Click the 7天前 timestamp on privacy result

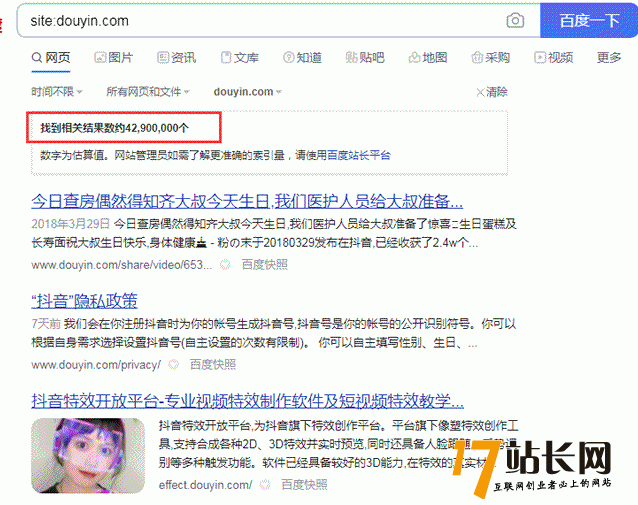pyautogui.click(x=46, y=324)
